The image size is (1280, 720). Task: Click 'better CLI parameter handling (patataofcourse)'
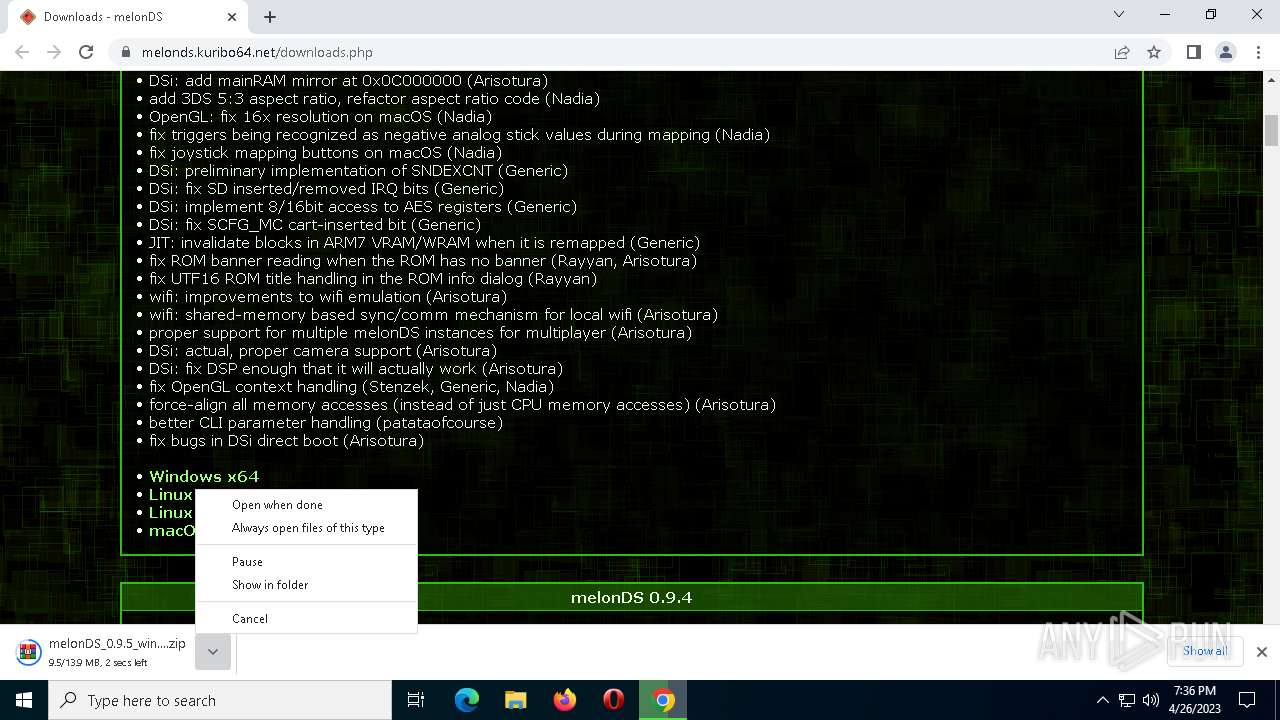pyautogui.click(x=326, y=423)
